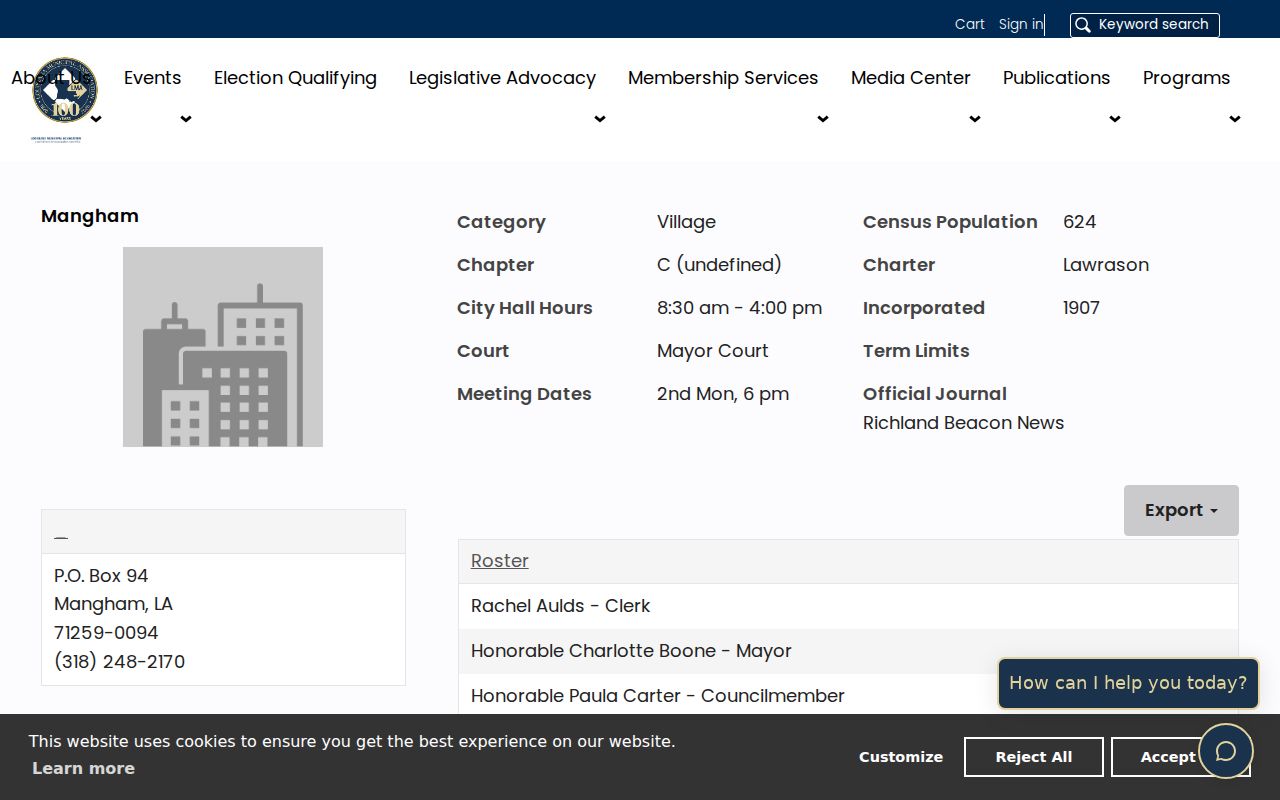Click Reject All cookies
Screen dimensions: 1280x800
[1034, 757]
